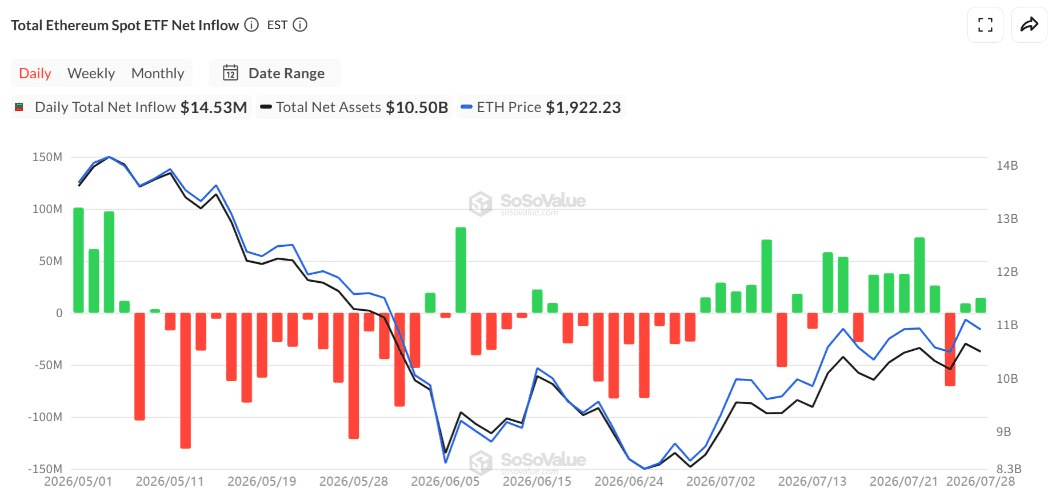
Task: Click the info icon next to EST
Action: 300,26
